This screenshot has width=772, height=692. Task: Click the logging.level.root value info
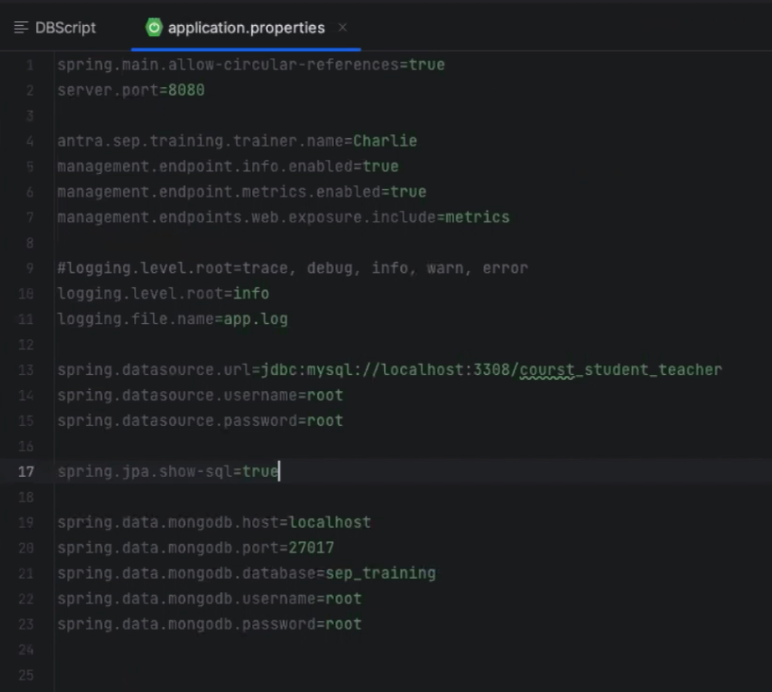tap(251, 294)
